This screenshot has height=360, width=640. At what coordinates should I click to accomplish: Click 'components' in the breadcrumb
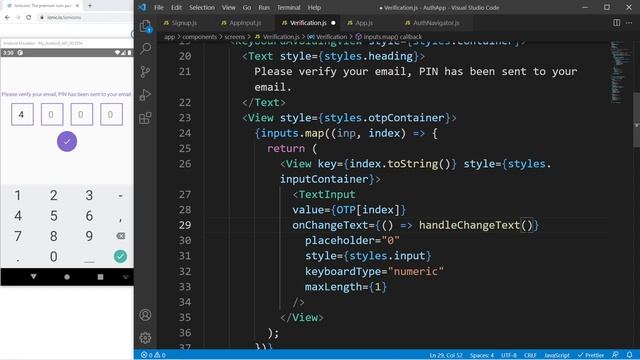(x=200, y=37)
